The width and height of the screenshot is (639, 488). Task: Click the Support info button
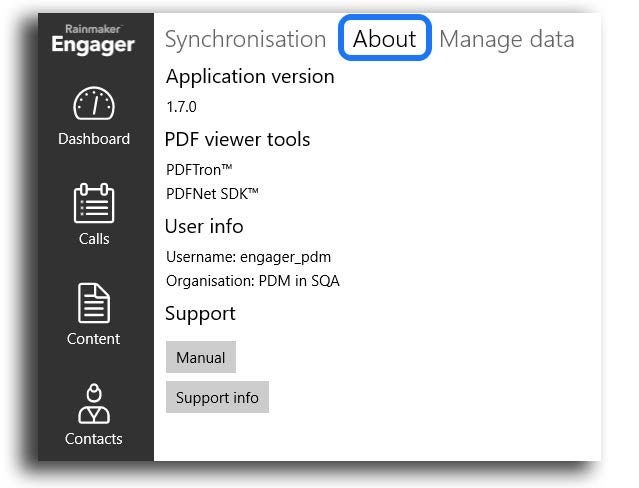pos(217,397)
